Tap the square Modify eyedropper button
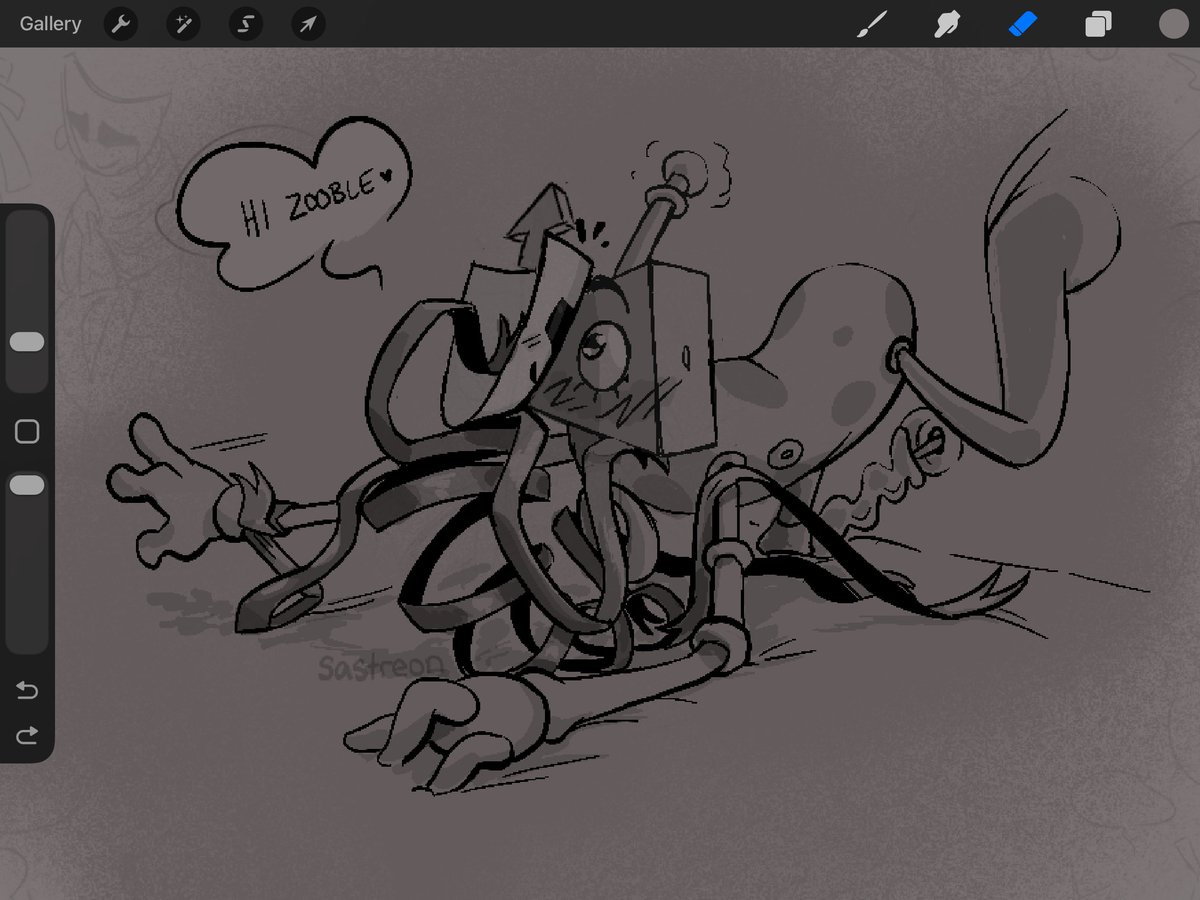The image size is (1200, 900). tap(27, 432)
